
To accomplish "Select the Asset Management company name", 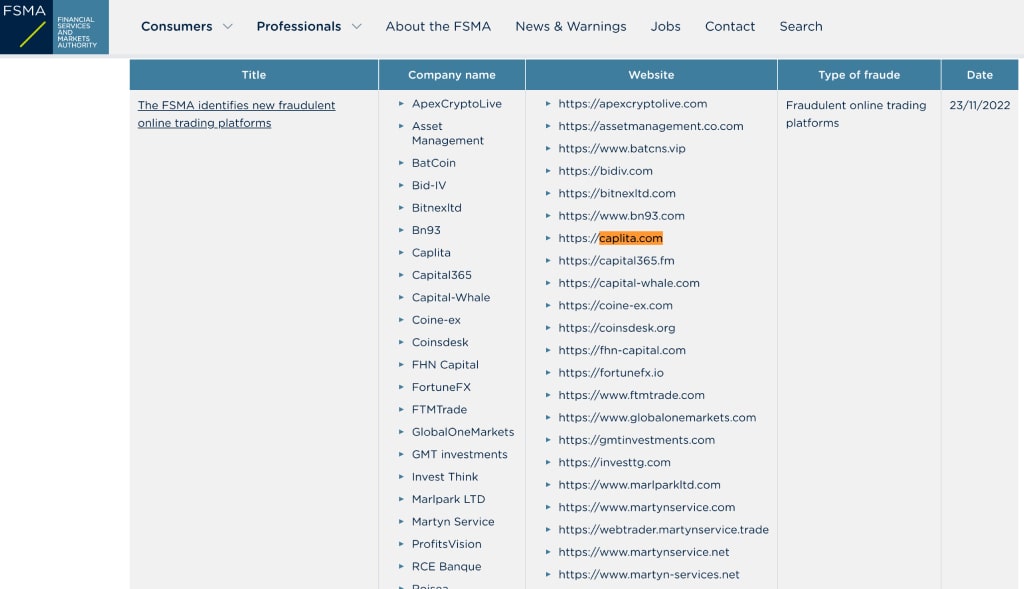I will 448,133.
